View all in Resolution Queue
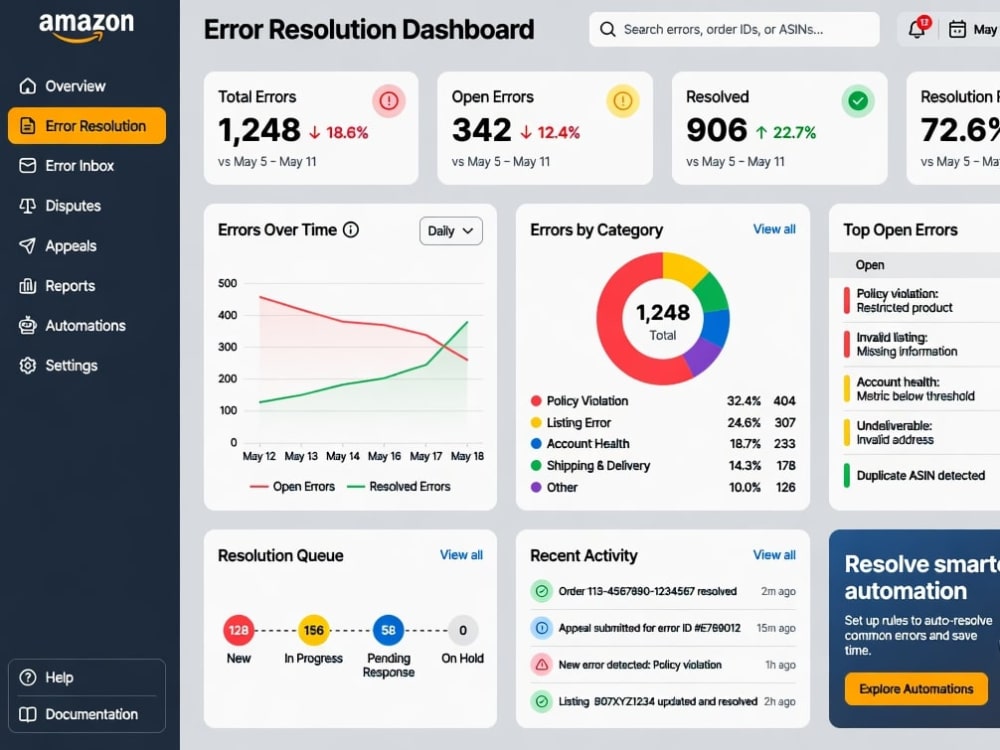Image resolution: width=1000 pixels, height=750 pixels. [461, 555]
